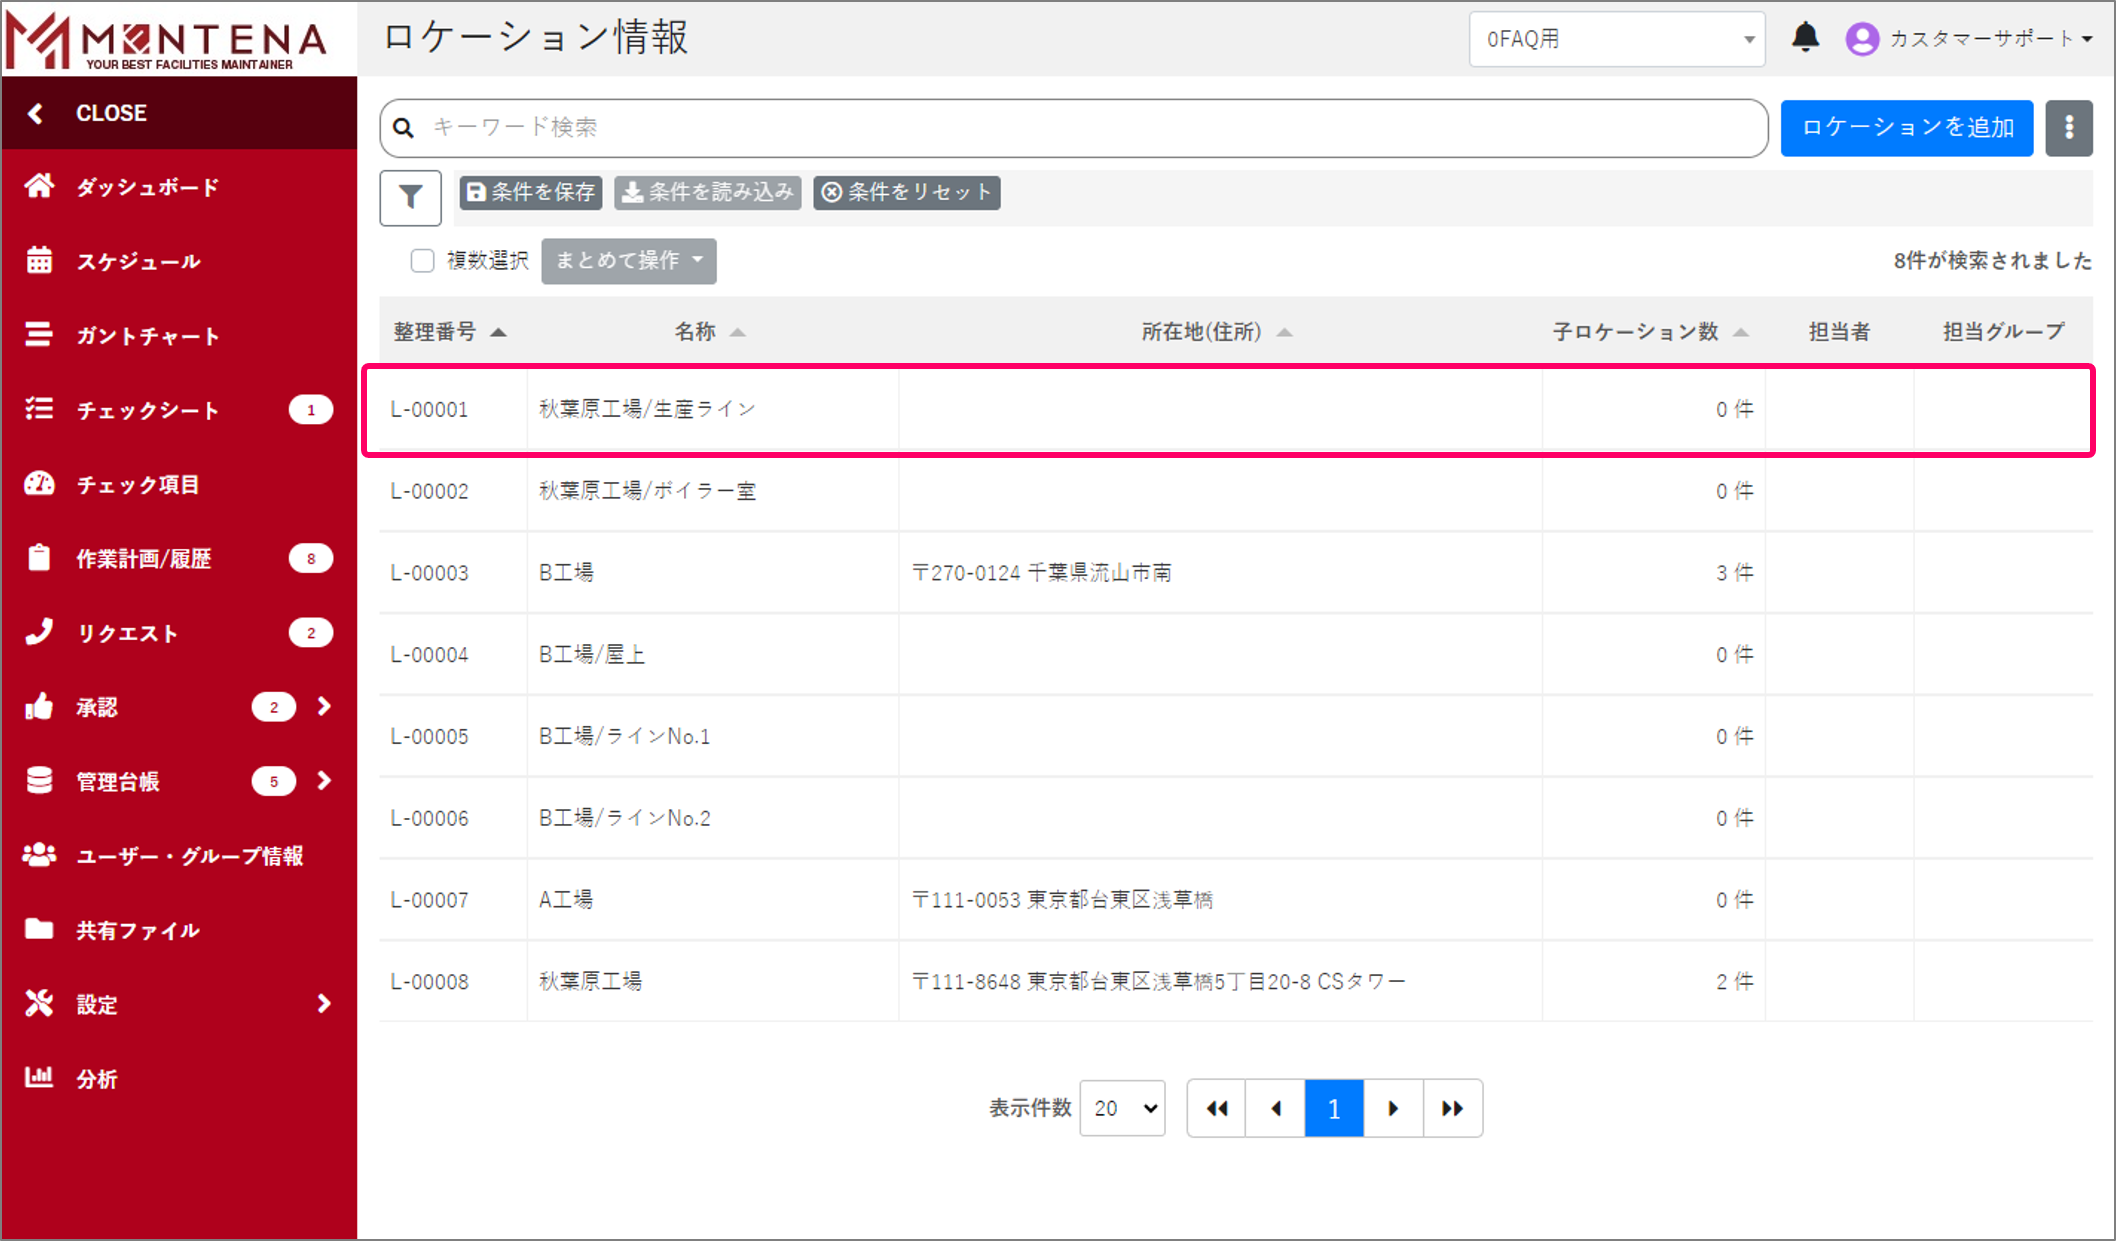Expand the 承認 sidebar item
Viewport: 2116px width, 1241px height.
324,706
